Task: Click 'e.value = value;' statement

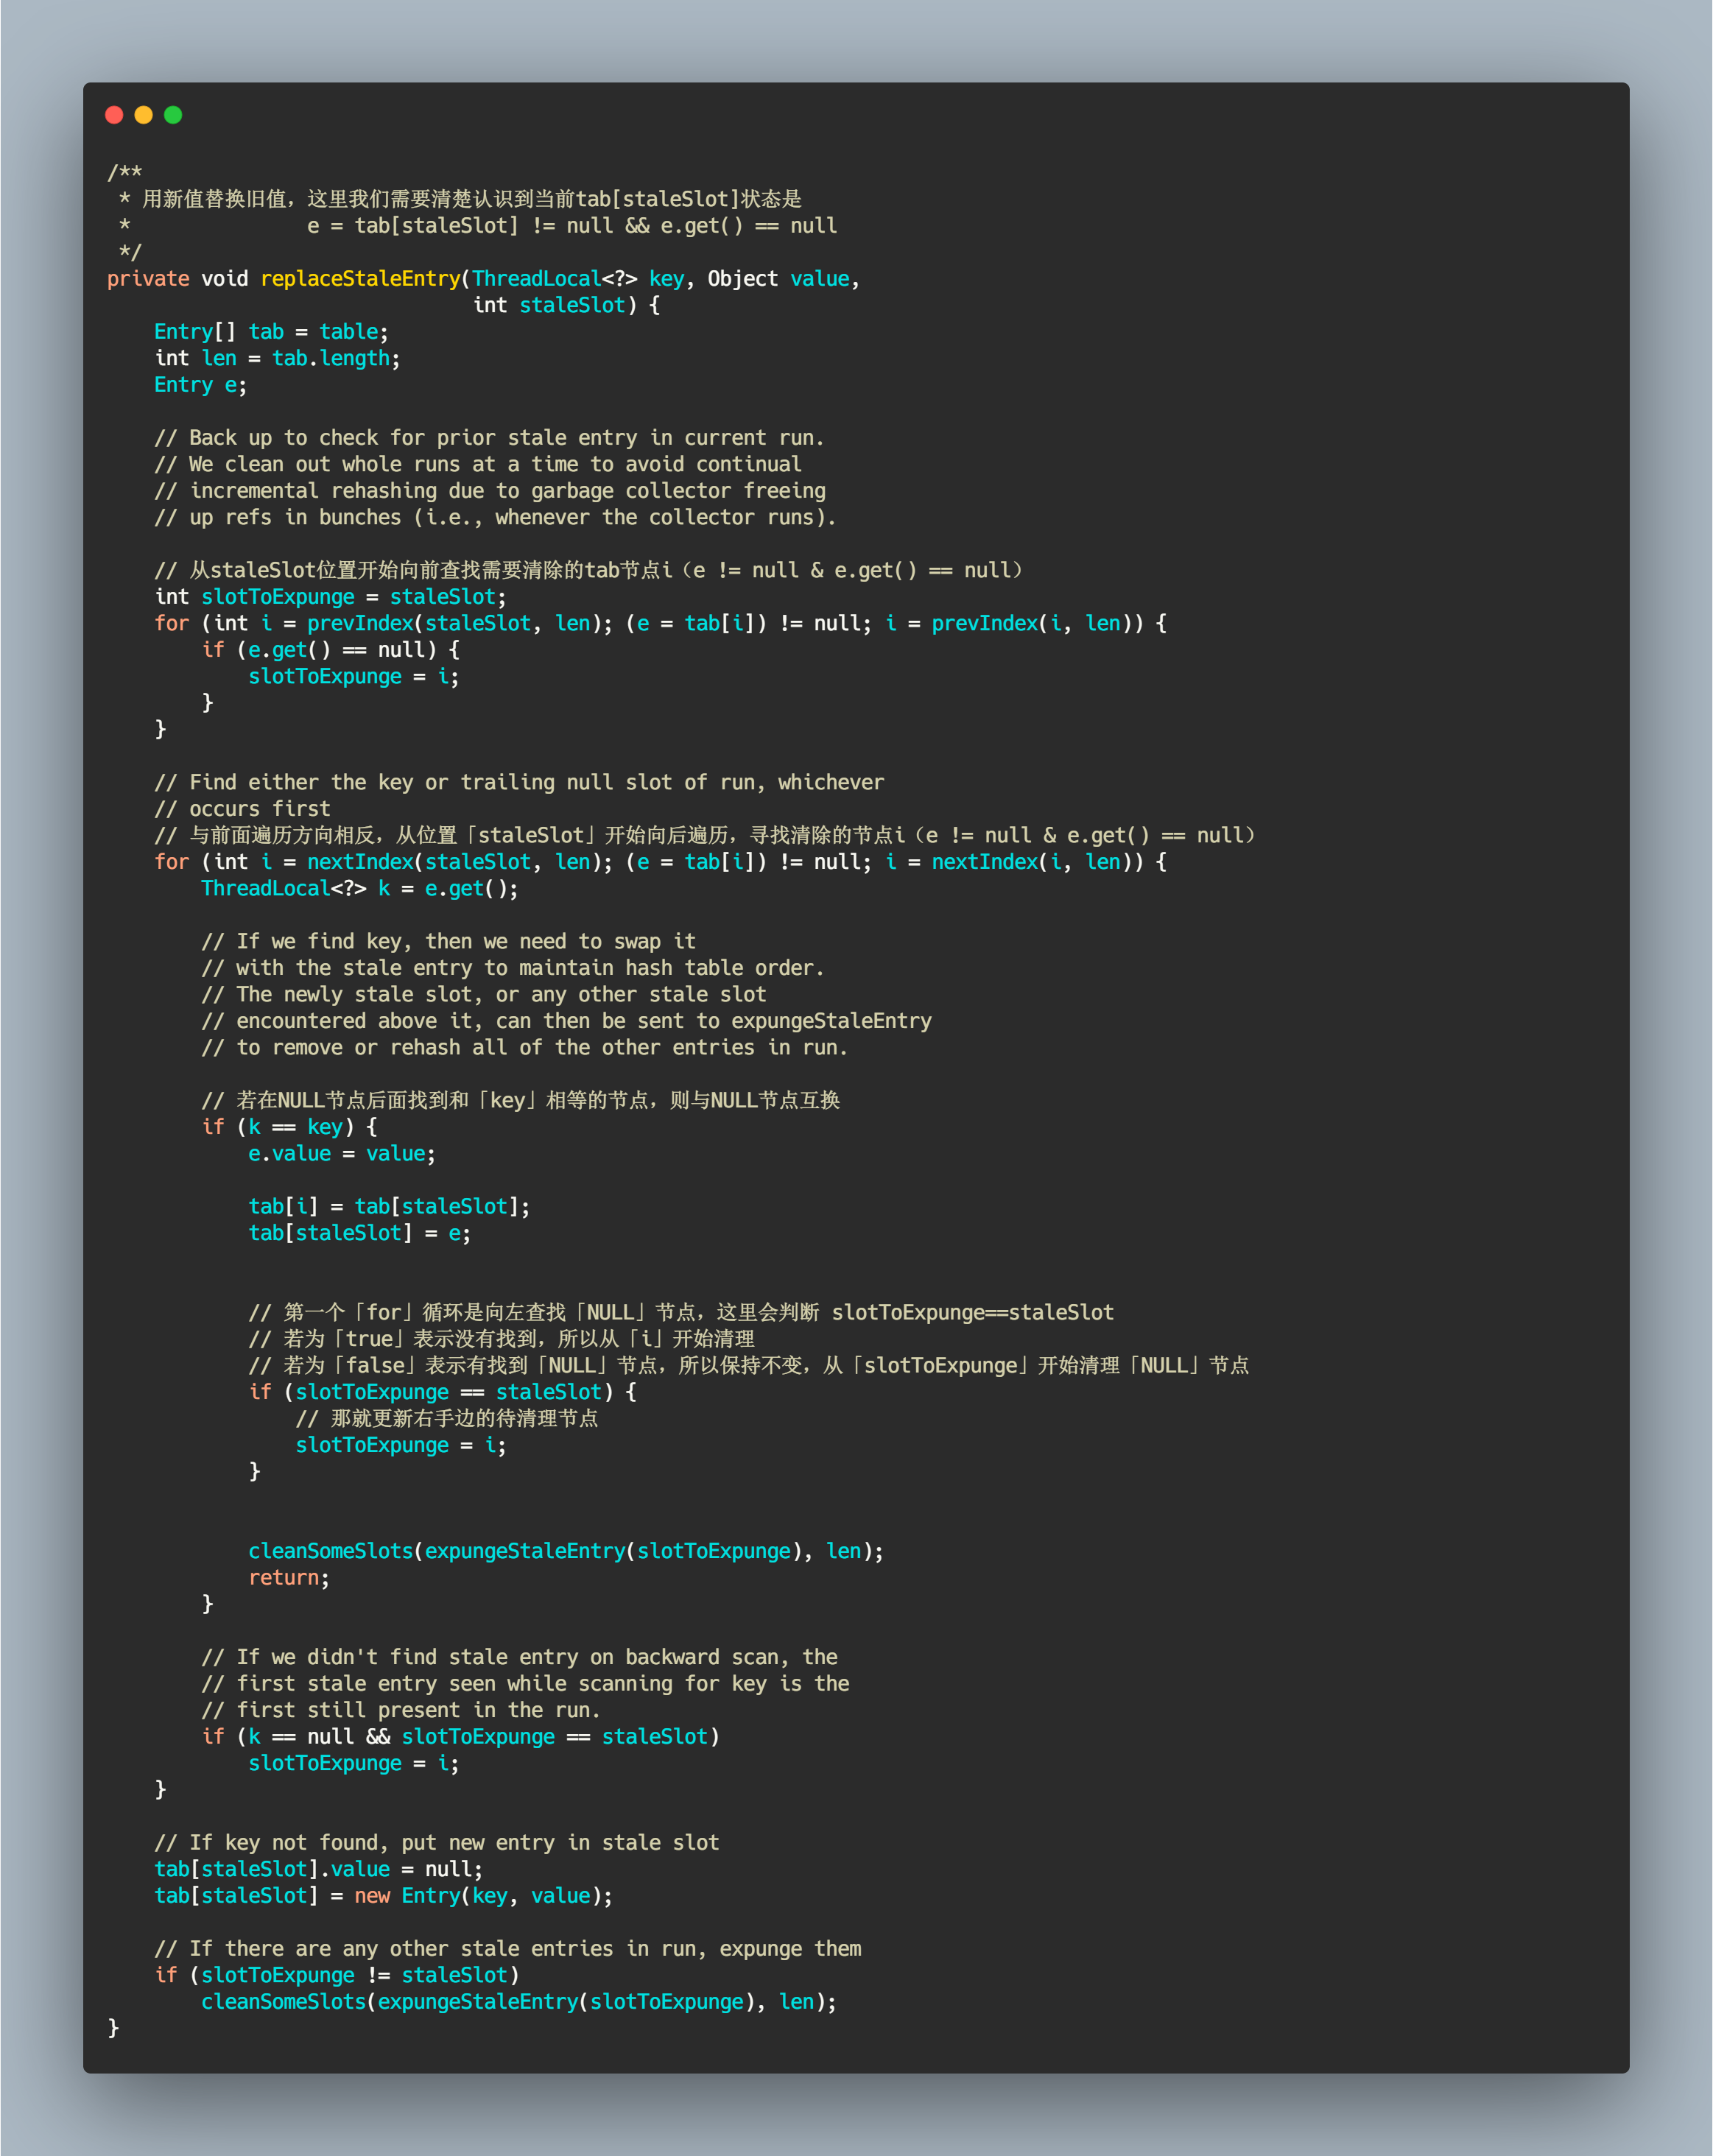Action: click(341, 1154)
